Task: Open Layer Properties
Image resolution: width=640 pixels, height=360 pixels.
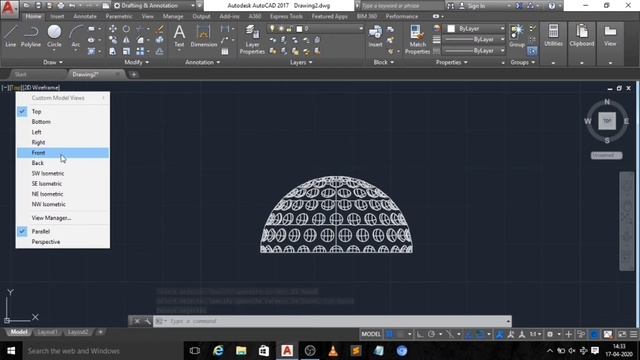Action: [x=252, y=39]
